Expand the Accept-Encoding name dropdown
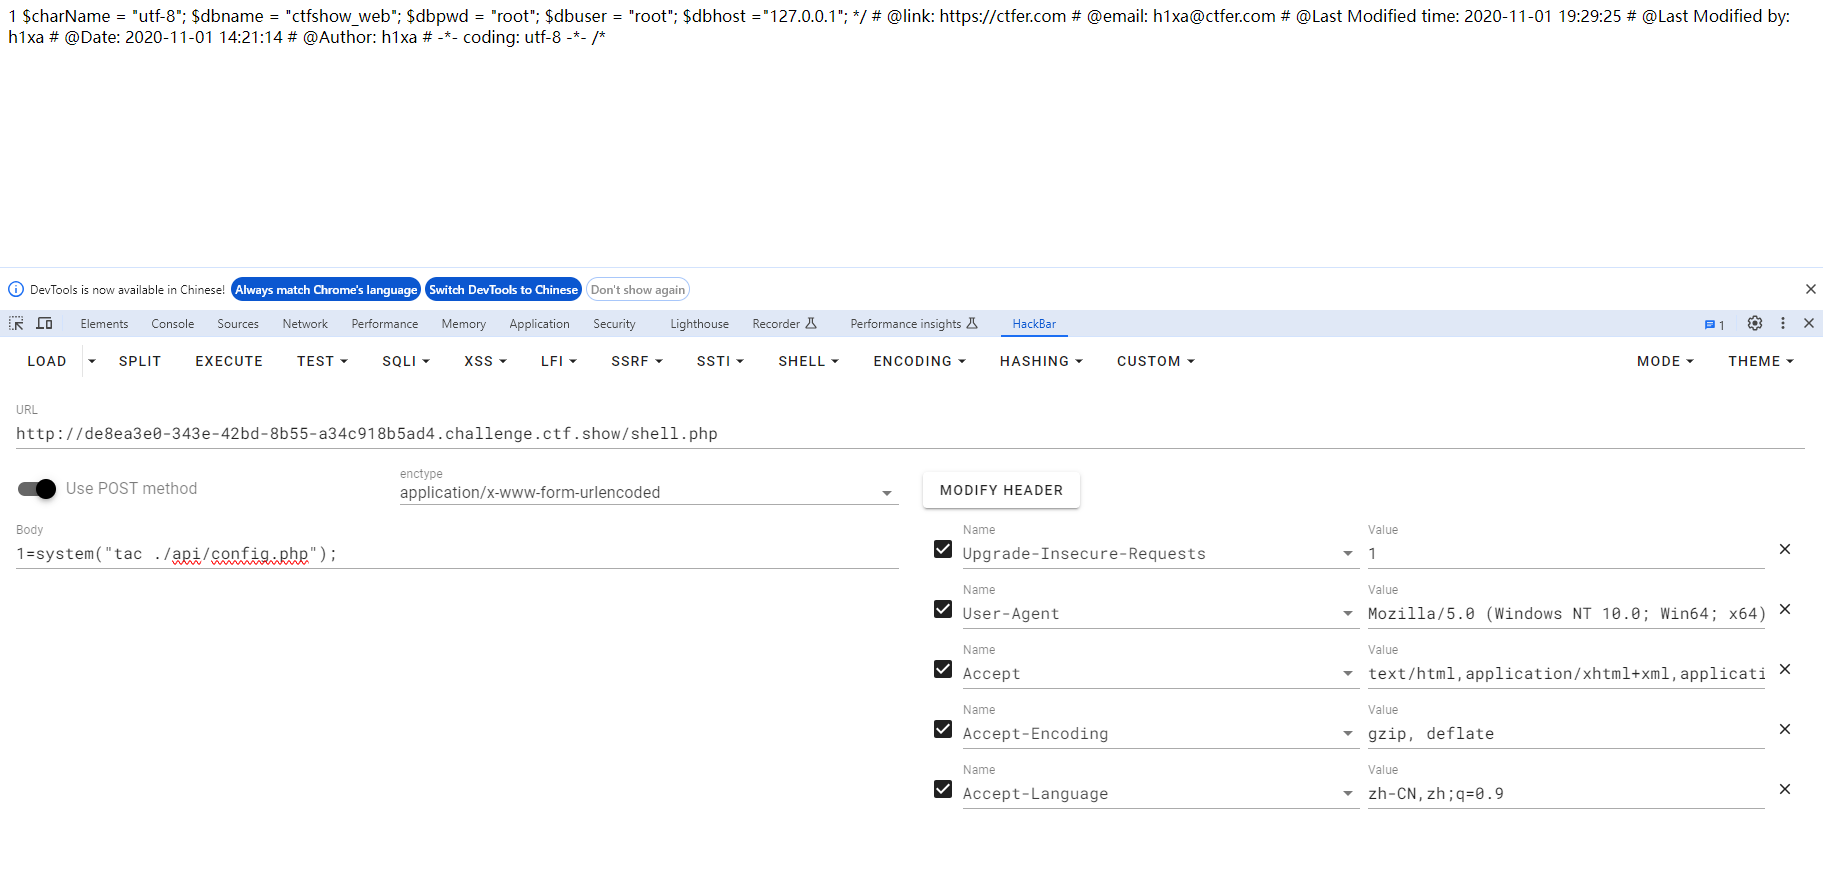The image size is (1823, 880). [x=1348, y=734]
